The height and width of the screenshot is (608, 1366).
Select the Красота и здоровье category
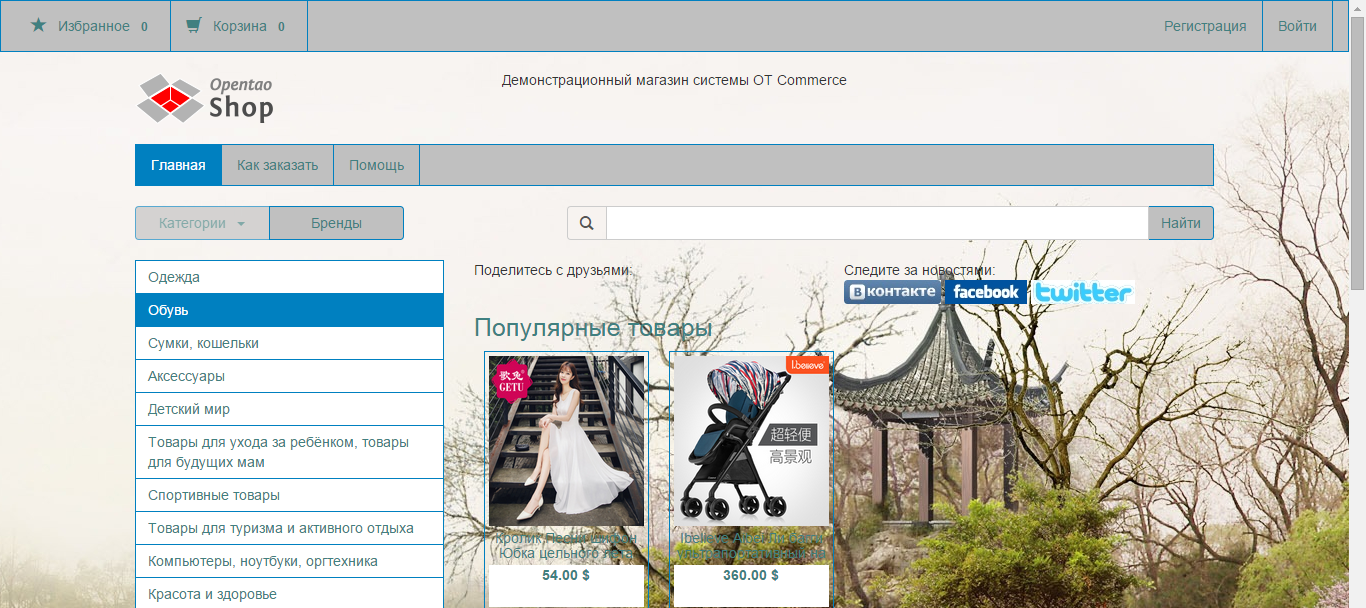coord(289,594)
